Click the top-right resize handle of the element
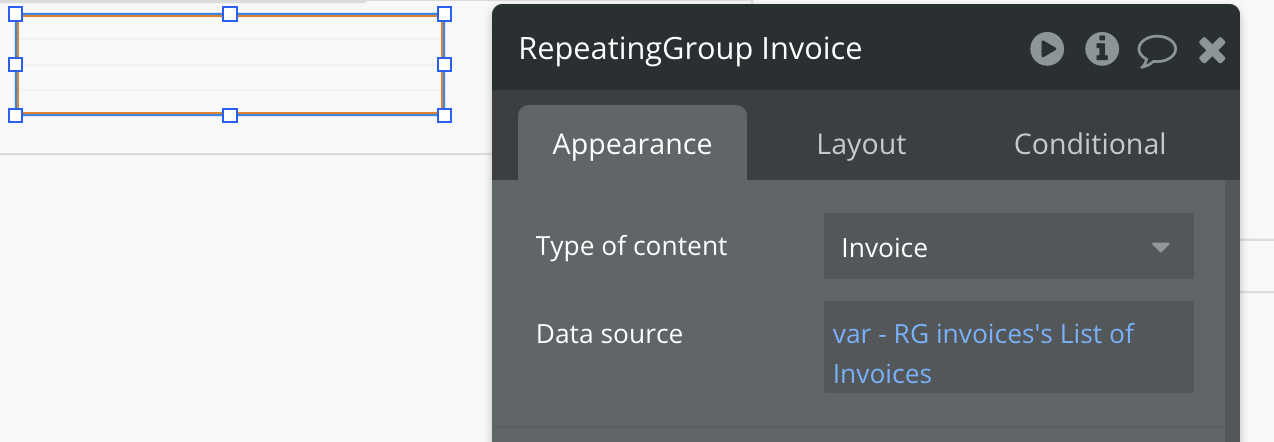The image size is (1274, 442). (445, 14)
